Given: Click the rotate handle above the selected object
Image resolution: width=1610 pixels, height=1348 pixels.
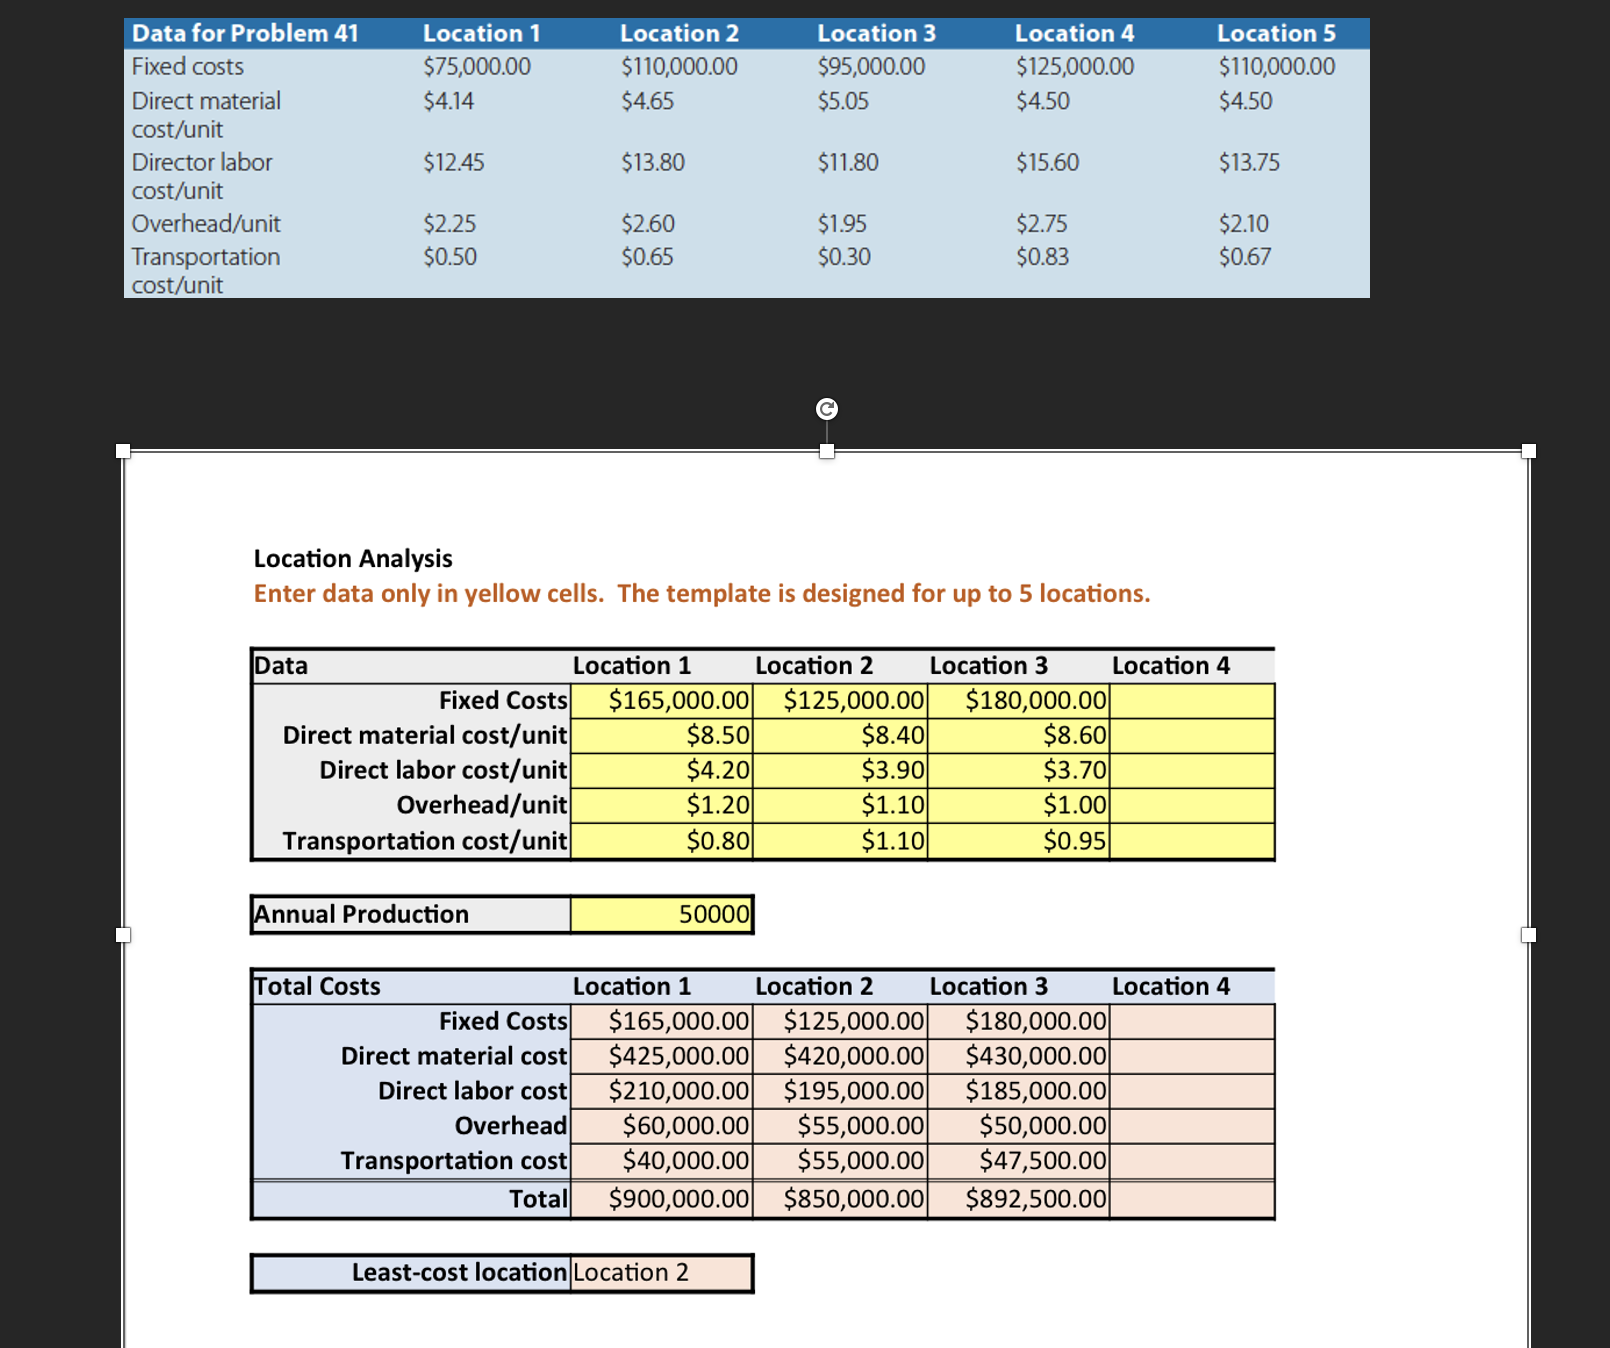Looking at the screenshot, I should pos(826,407).
